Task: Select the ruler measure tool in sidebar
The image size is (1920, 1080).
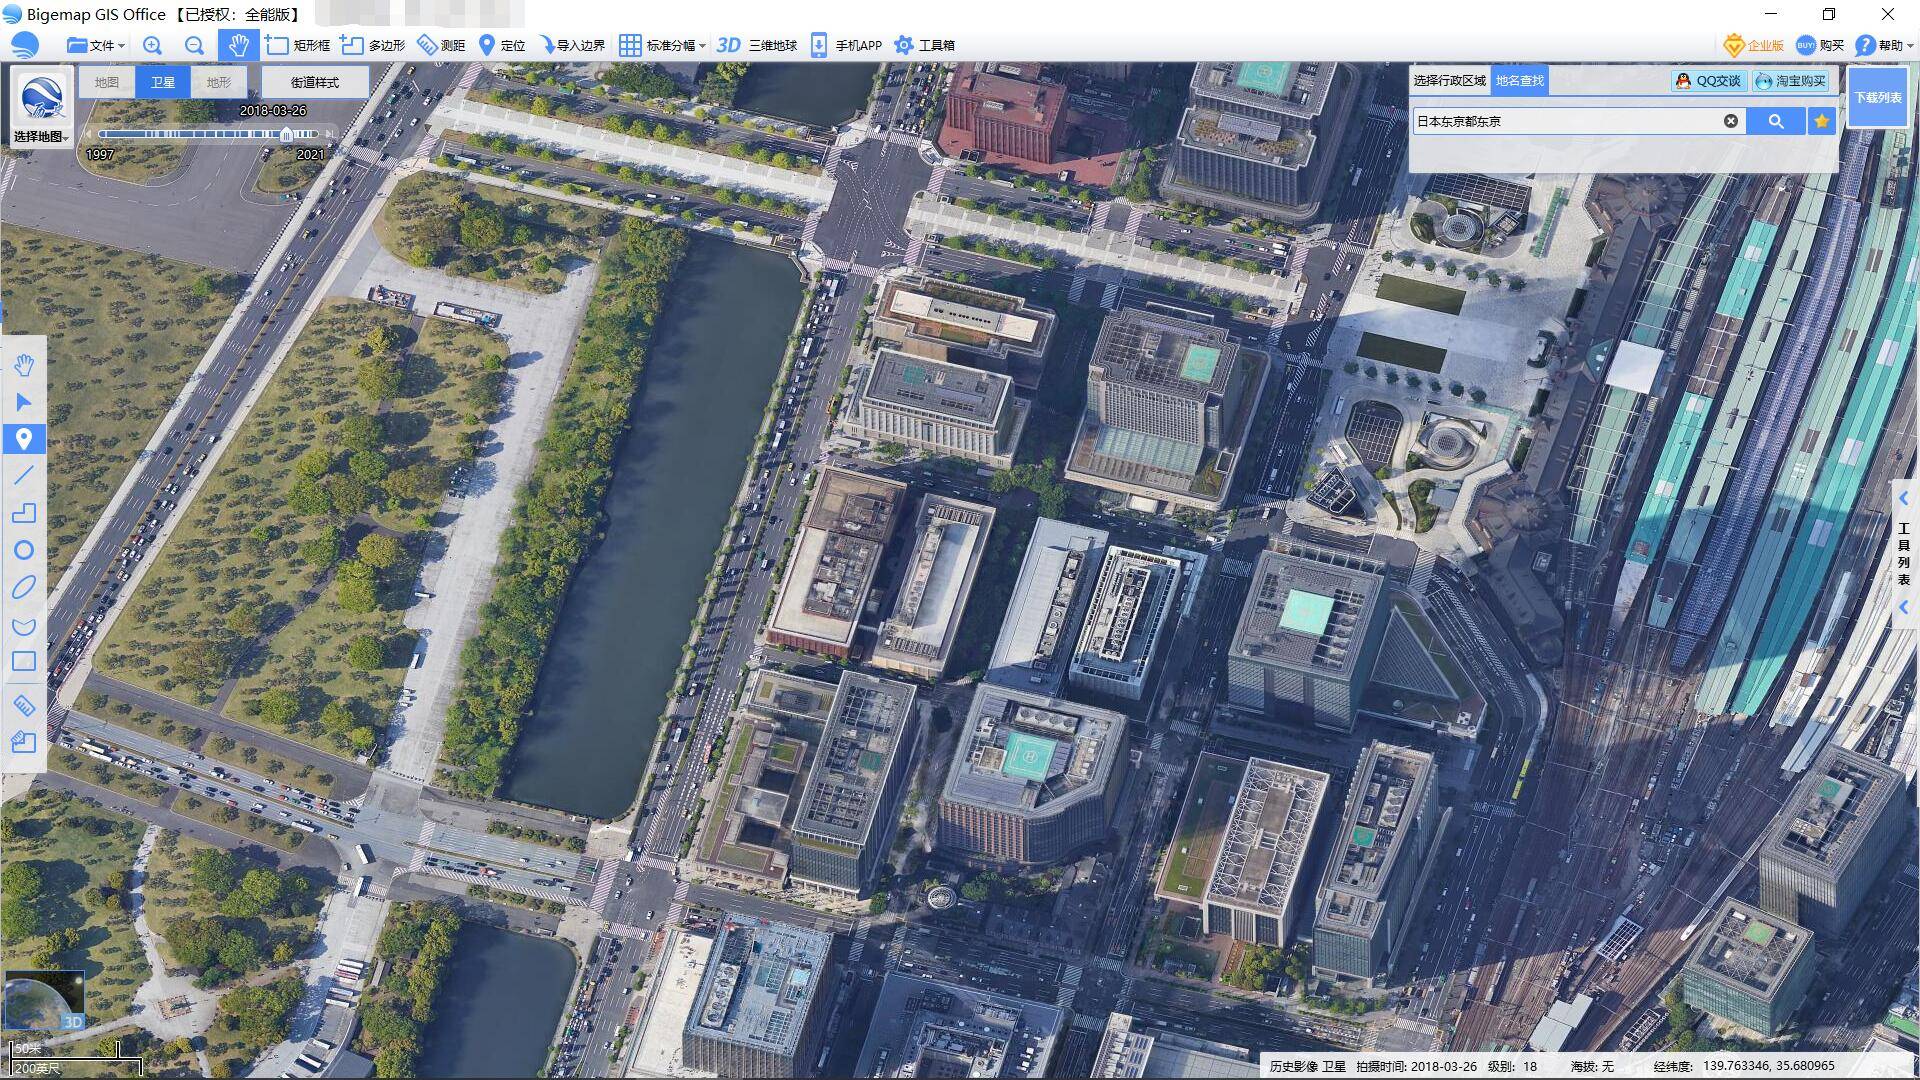Action: pyautogui.click(x=24, y=705)
